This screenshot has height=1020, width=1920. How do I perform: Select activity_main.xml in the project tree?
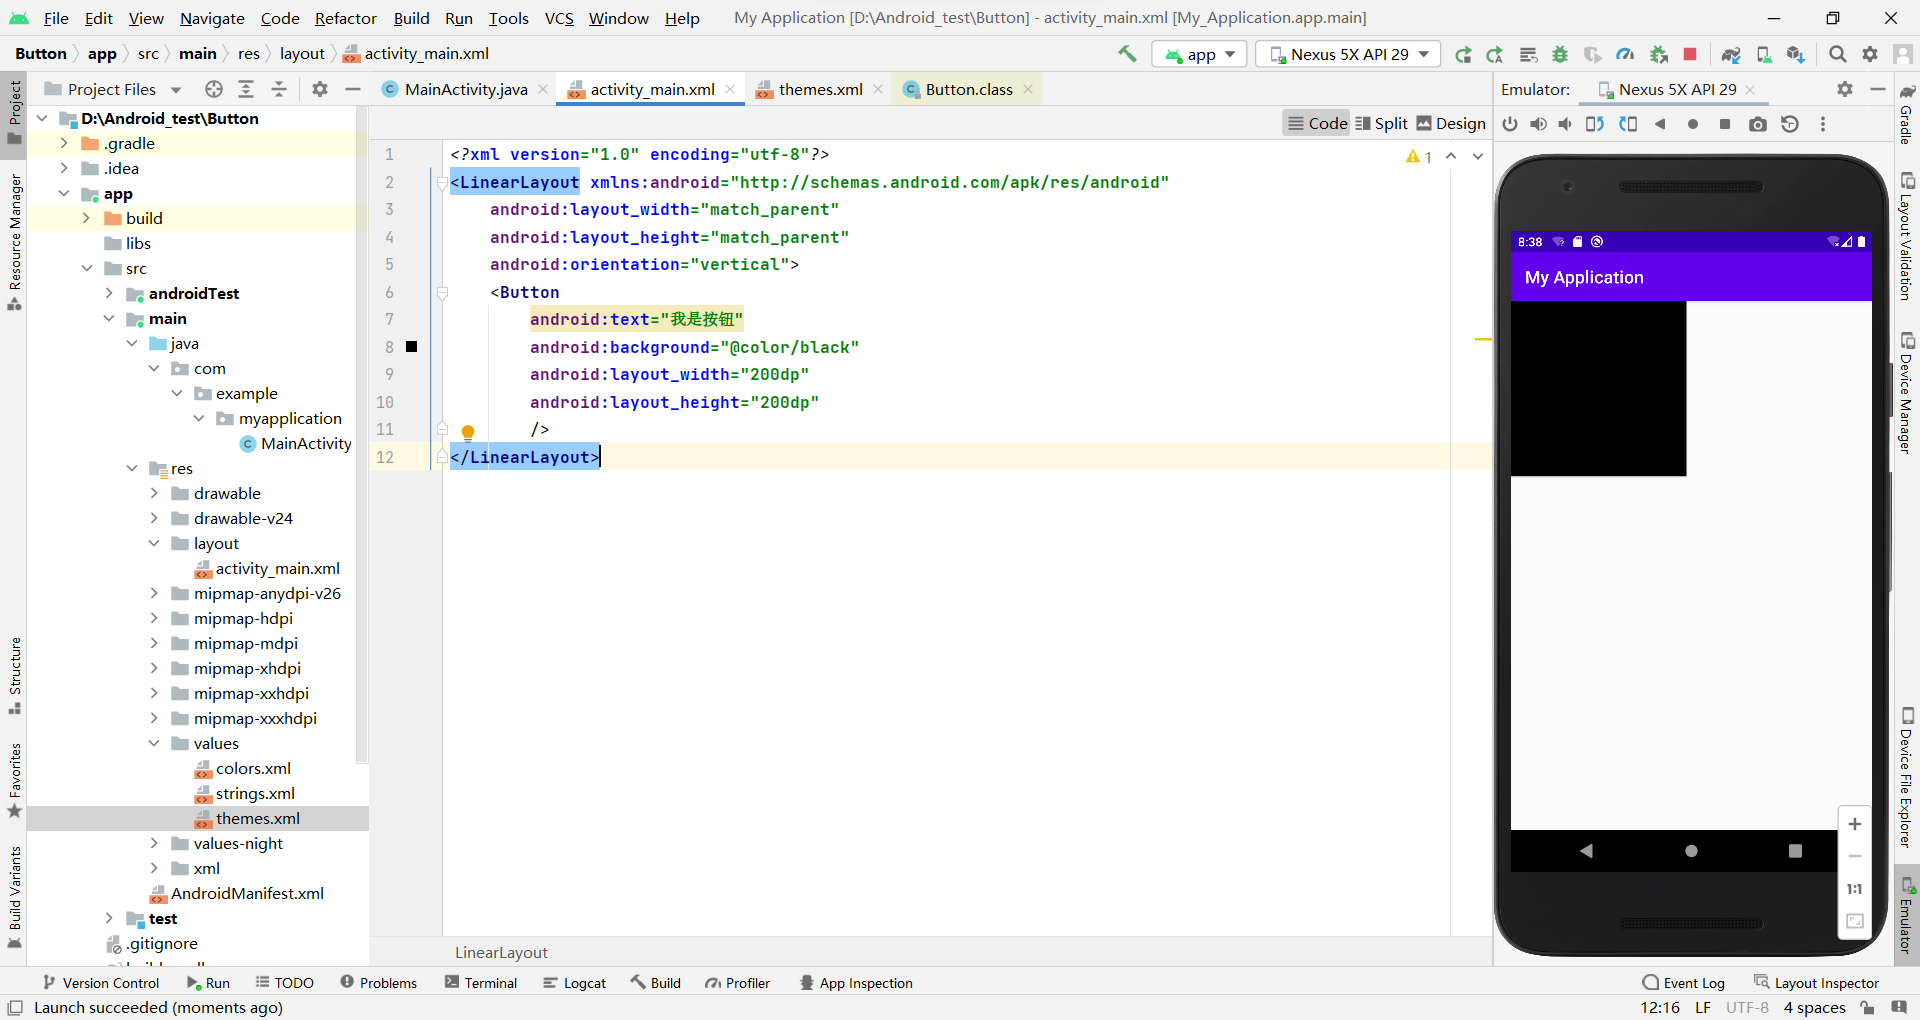(x=276, y=568)
